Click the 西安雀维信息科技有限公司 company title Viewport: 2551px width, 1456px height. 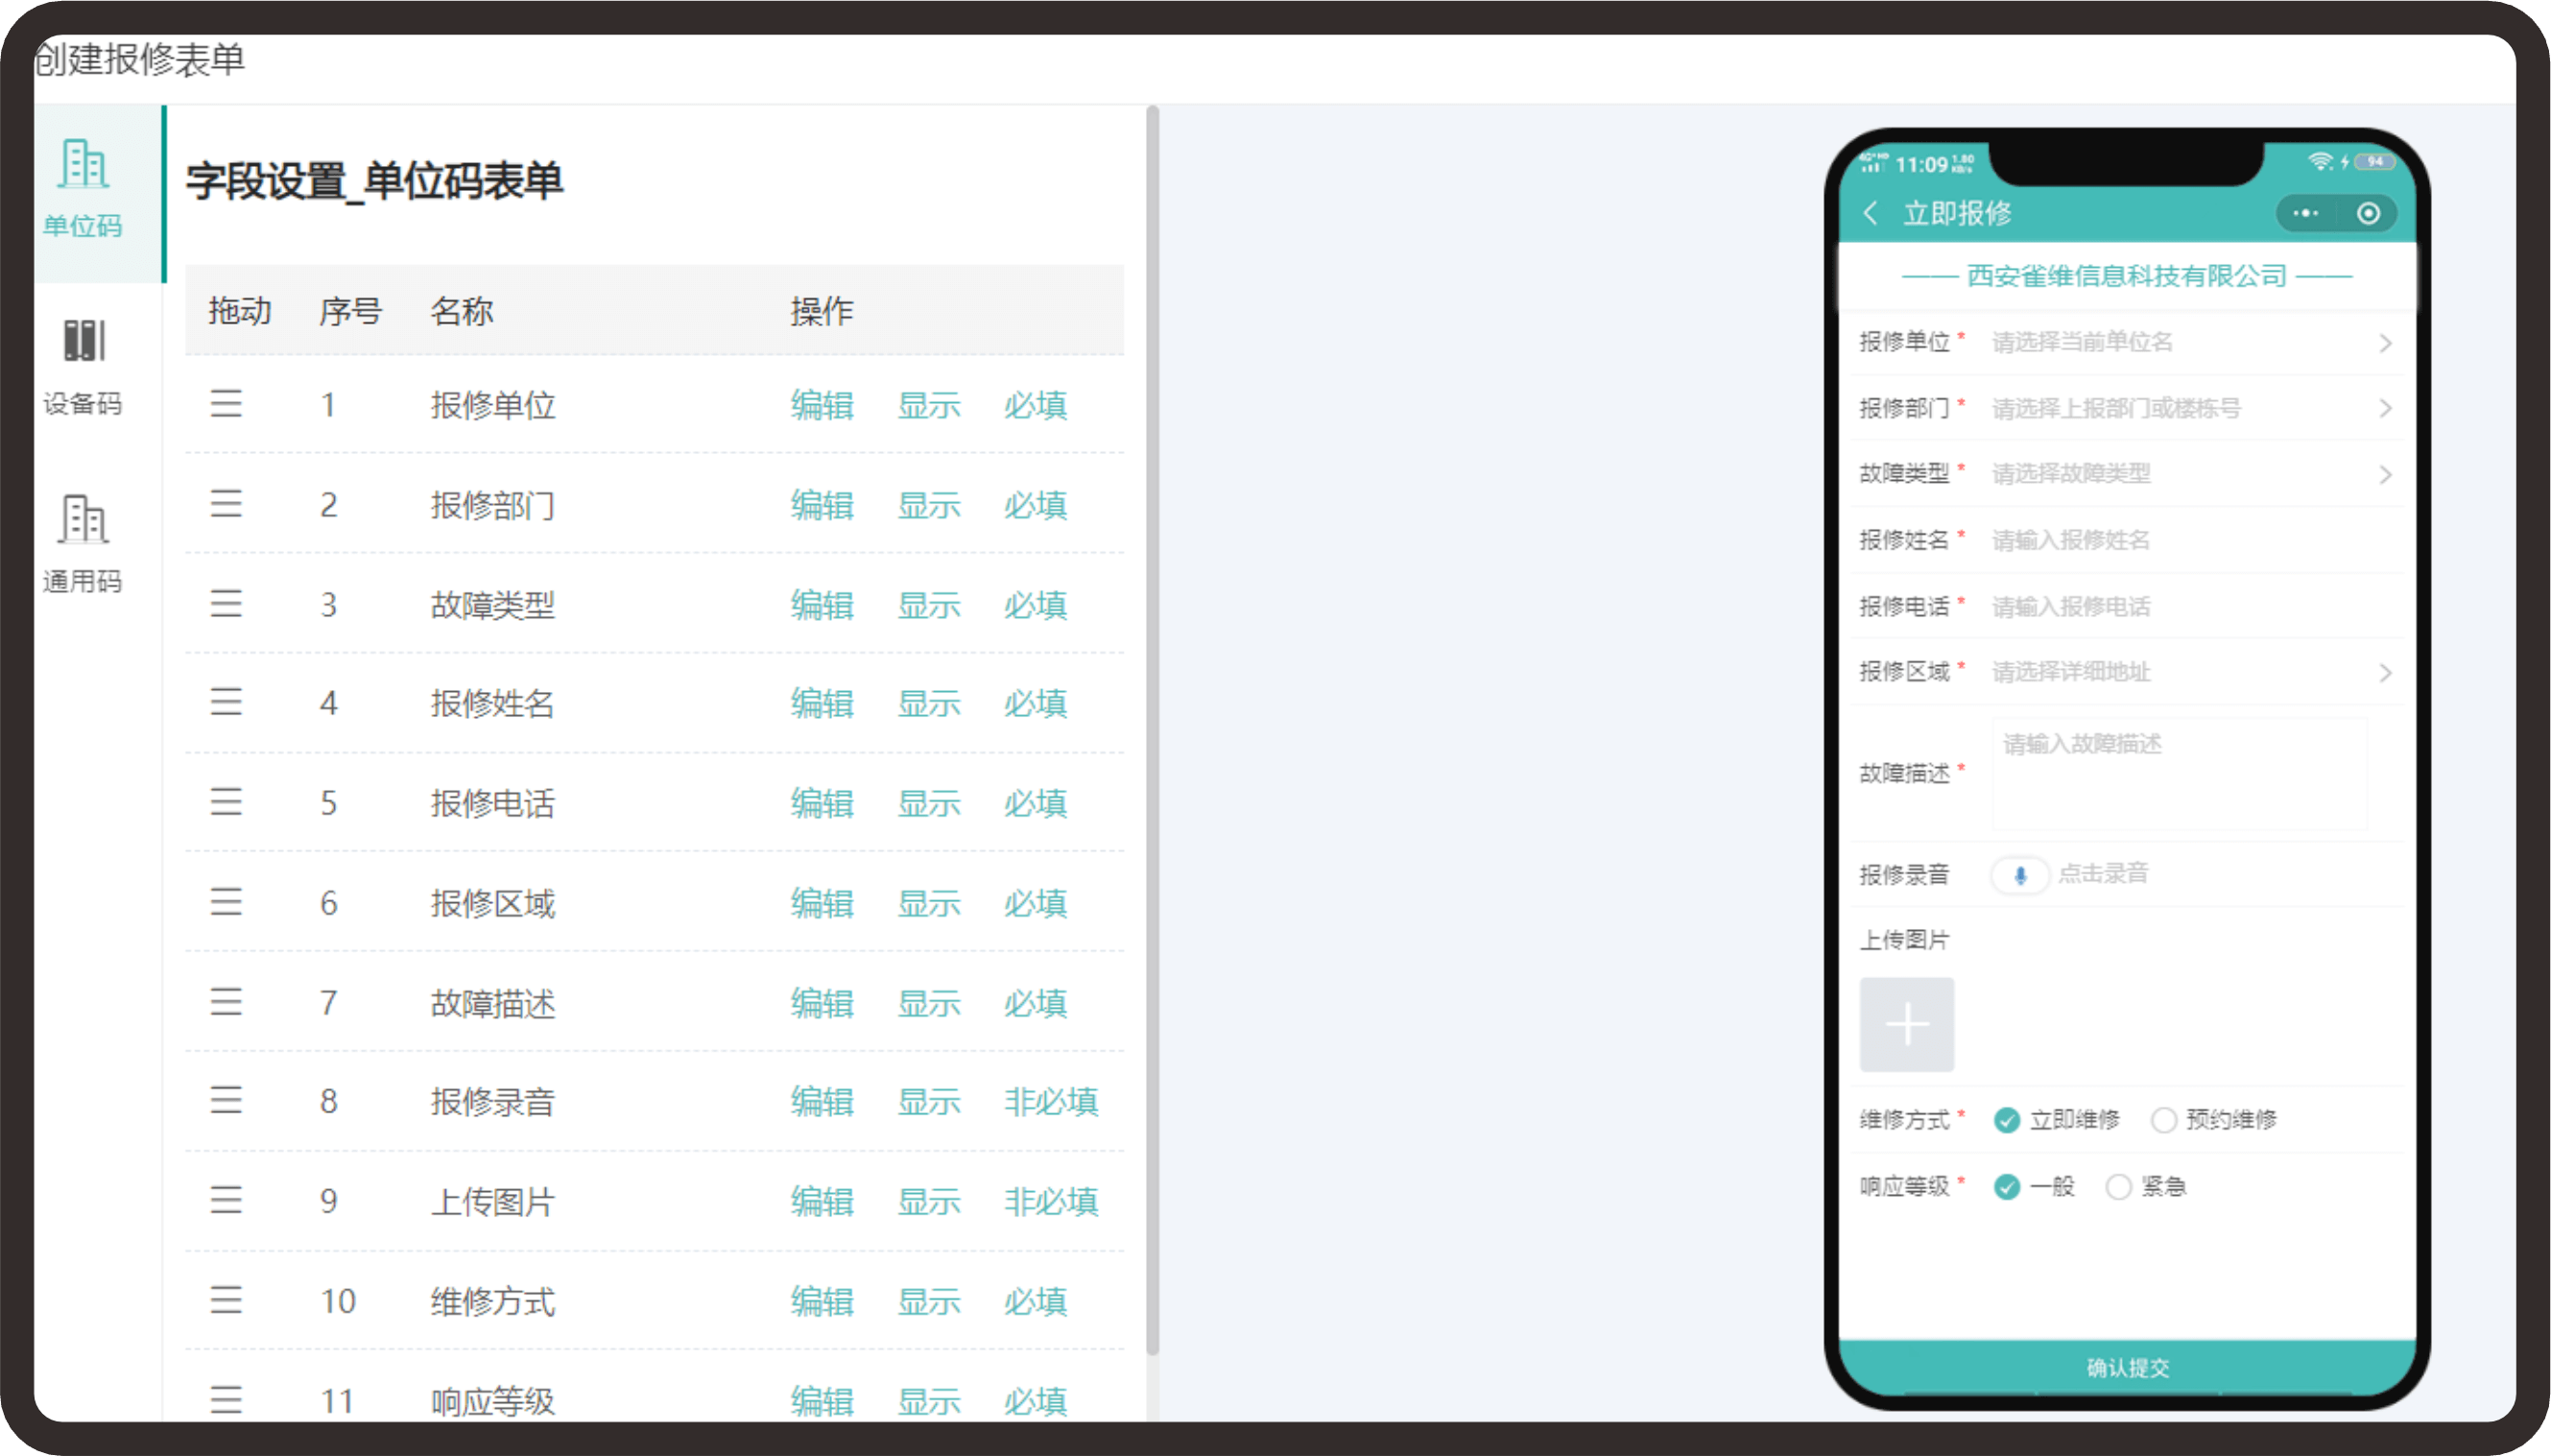coord(2127,276)
